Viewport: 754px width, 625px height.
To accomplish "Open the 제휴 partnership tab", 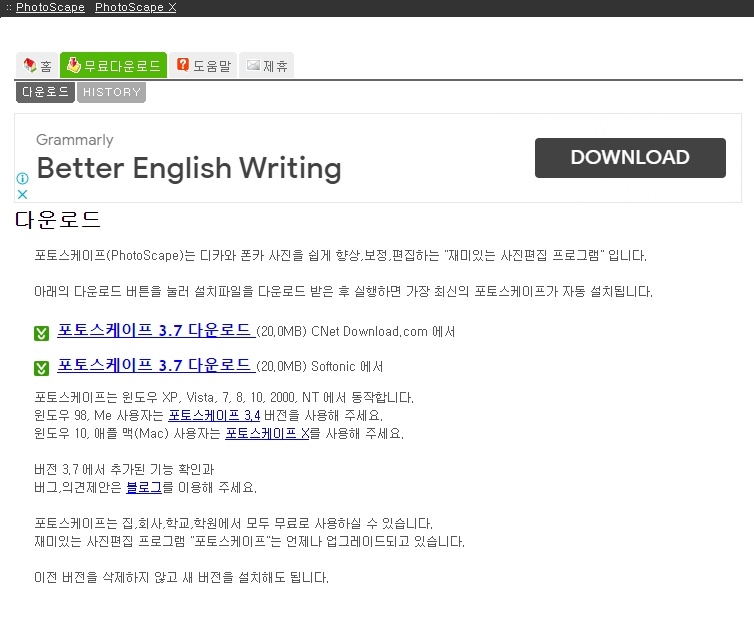I will click(266, 65).
